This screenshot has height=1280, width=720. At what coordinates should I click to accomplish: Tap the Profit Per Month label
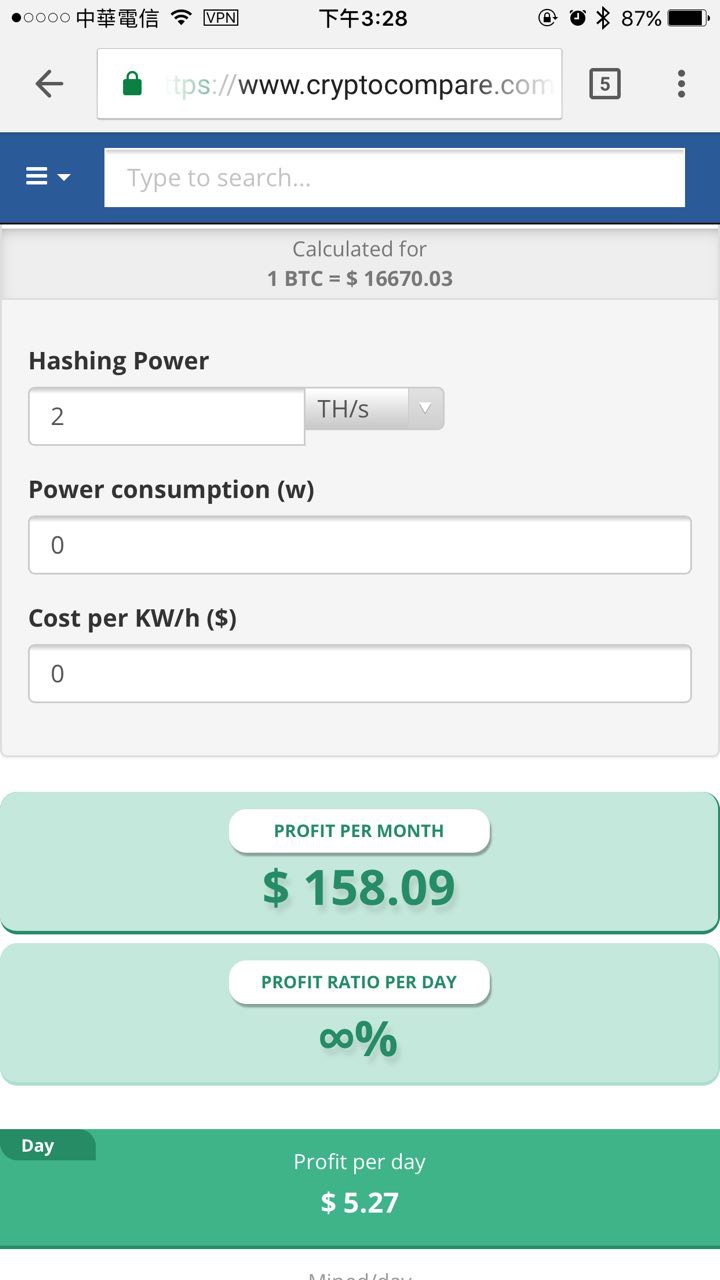point(359,831)
